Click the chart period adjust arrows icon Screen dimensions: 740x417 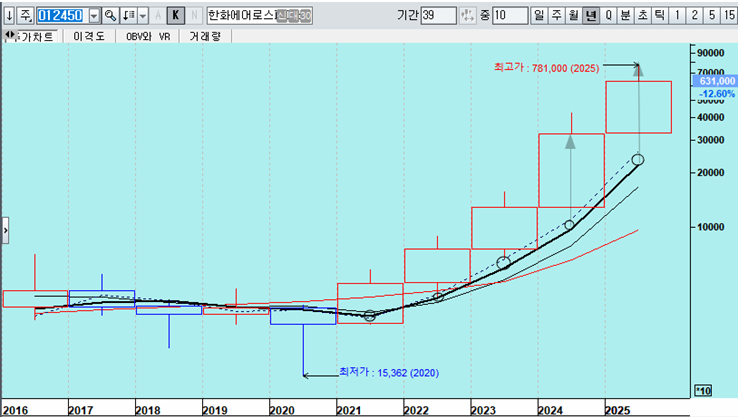click(x=468, y=16)
